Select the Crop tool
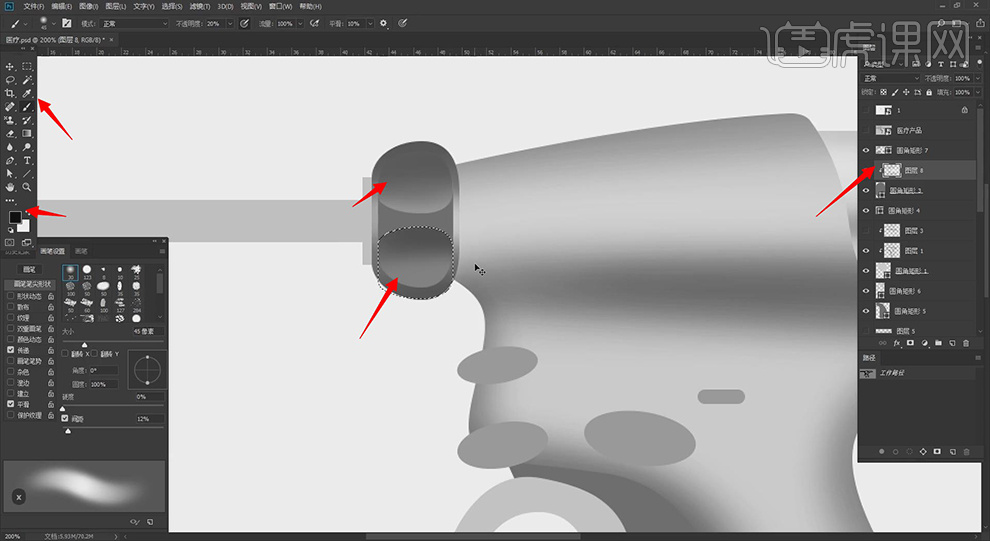The width and height of the screenshot is (990, 541). pyautogui.click(x=10, y=93)
